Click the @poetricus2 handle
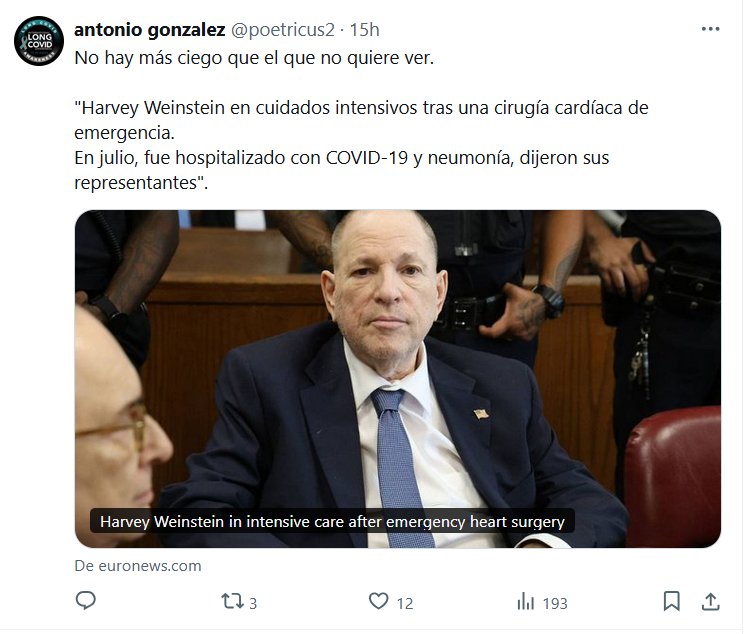The width and height of the screenshot is (746, 634). pyautogui.click(x=283, y=30)
